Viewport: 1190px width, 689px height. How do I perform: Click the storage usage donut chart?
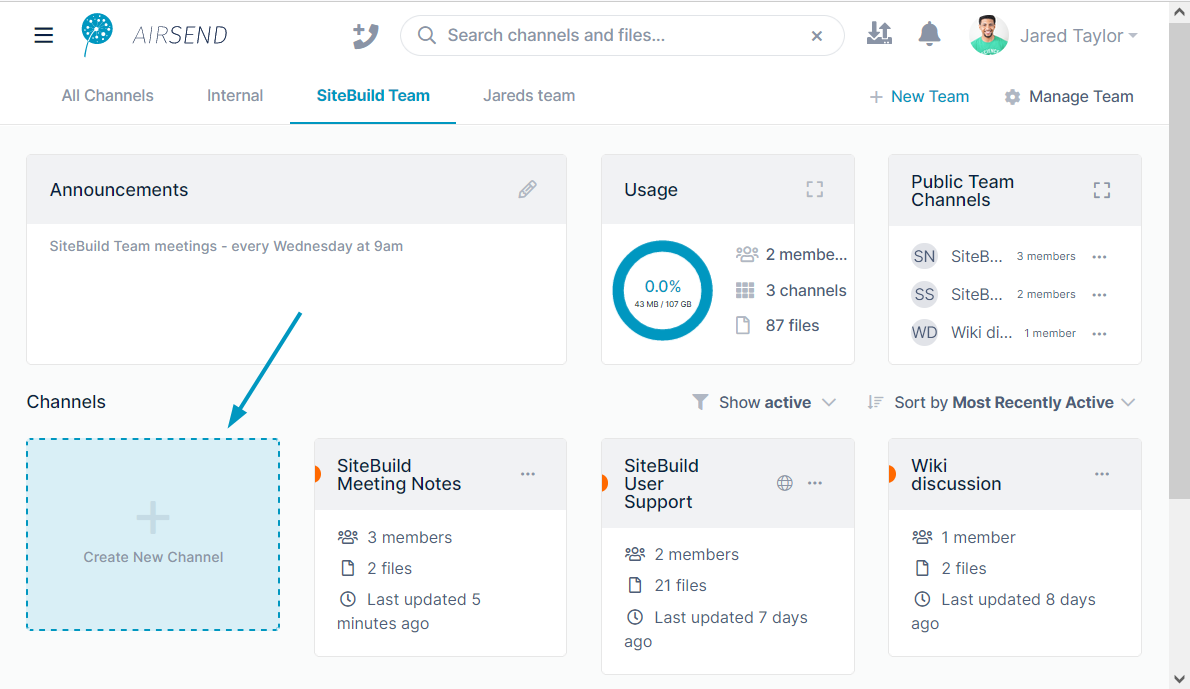click(x=663, y=291)
